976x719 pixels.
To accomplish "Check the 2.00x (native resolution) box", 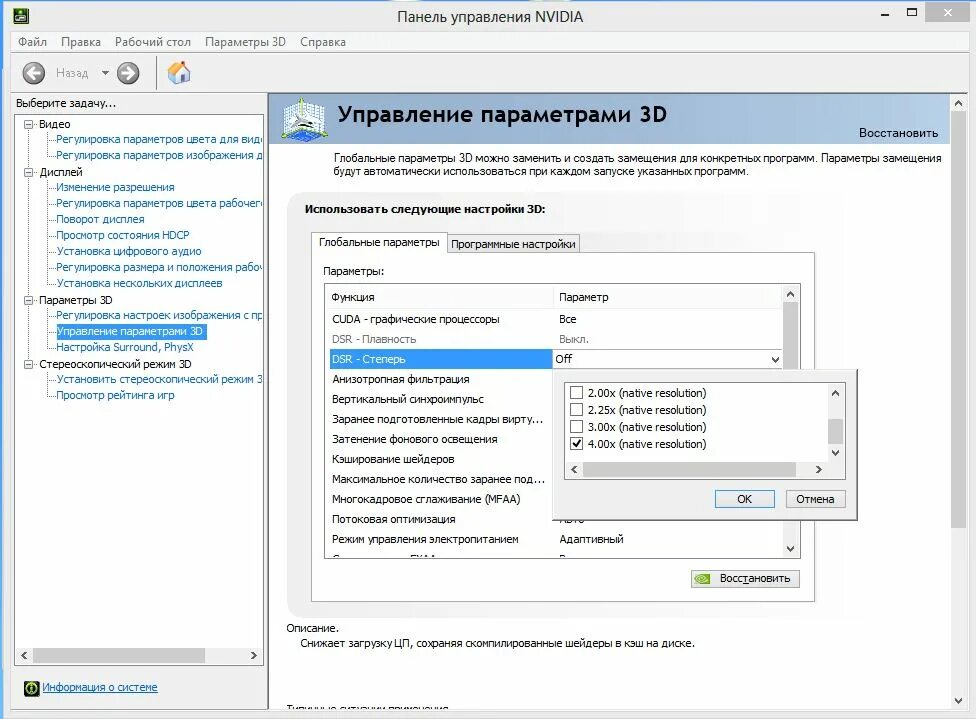I will point(576,393).
